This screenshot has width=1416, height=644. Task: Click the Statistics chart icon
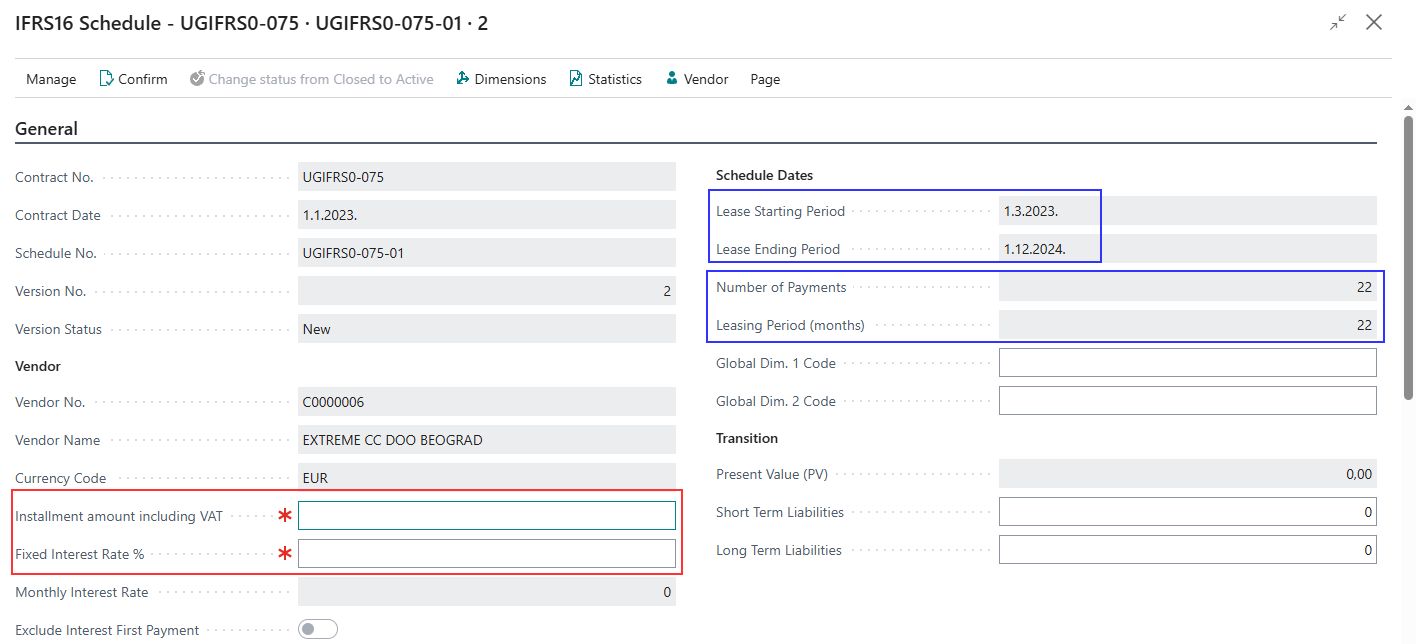(576, 78)
